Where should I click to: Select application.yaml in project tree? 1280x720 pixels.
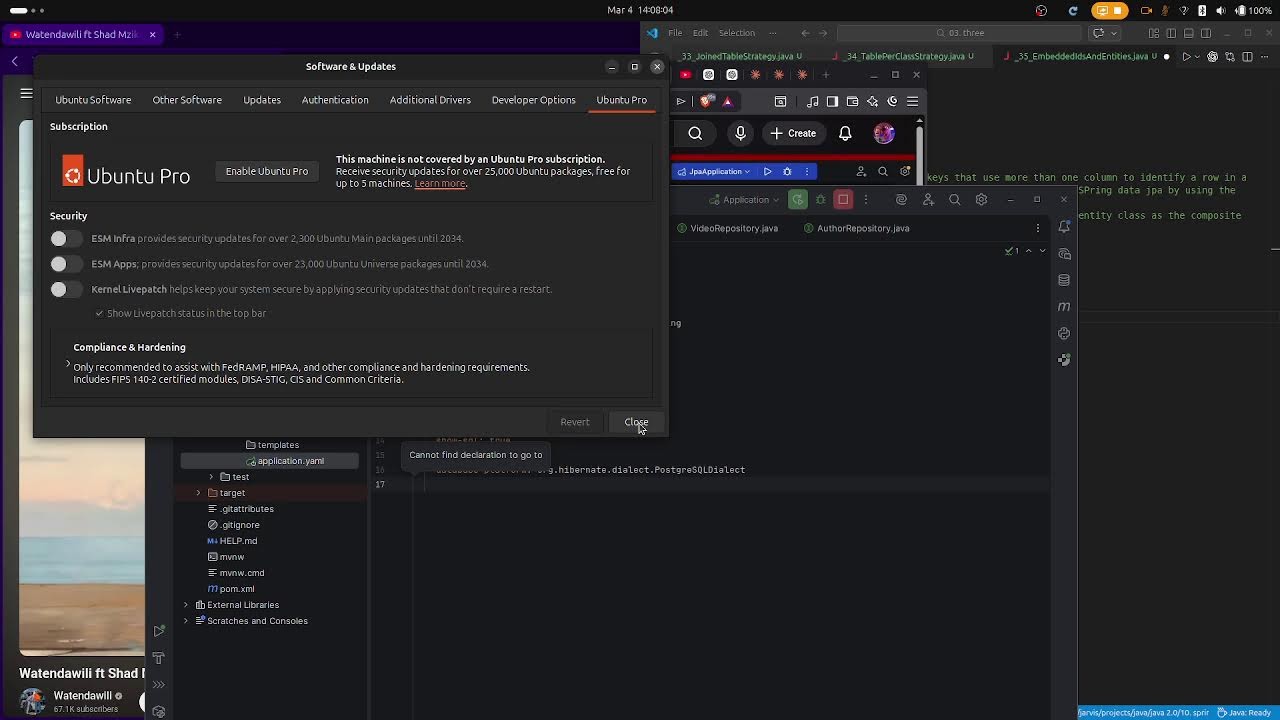[x=269, y=461]
